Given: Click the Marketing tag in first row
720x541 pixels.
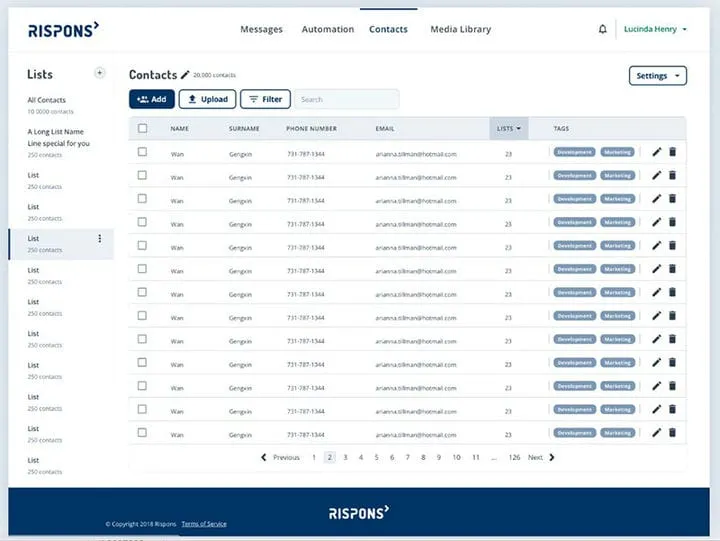Looking at the screenshot, I should tap(618, 152).
